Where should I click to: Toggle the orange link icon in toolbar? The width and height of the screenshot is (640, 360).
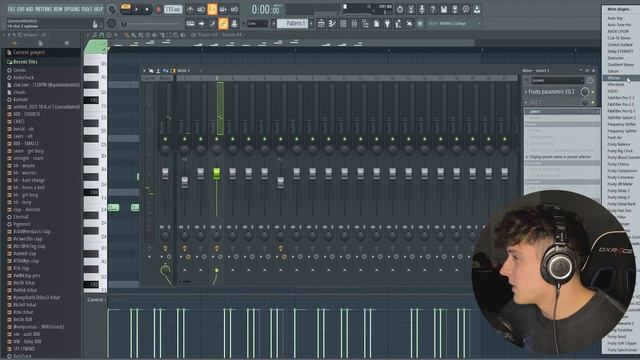click(x=223, y=24)
